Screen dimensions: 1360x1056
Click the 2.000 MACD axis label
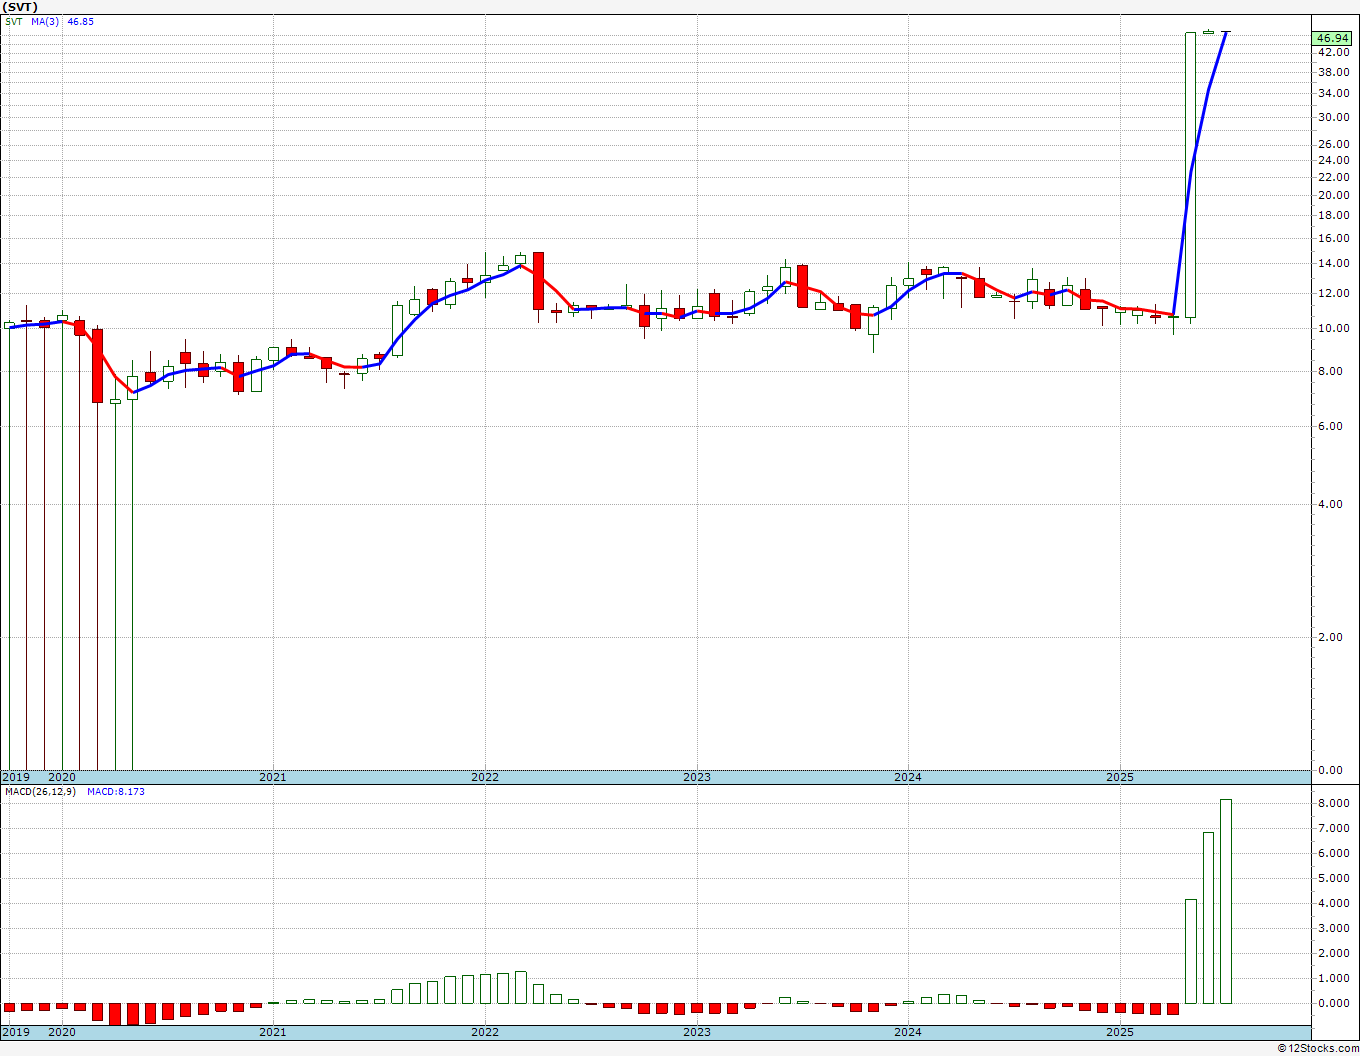click(1334, 954)
